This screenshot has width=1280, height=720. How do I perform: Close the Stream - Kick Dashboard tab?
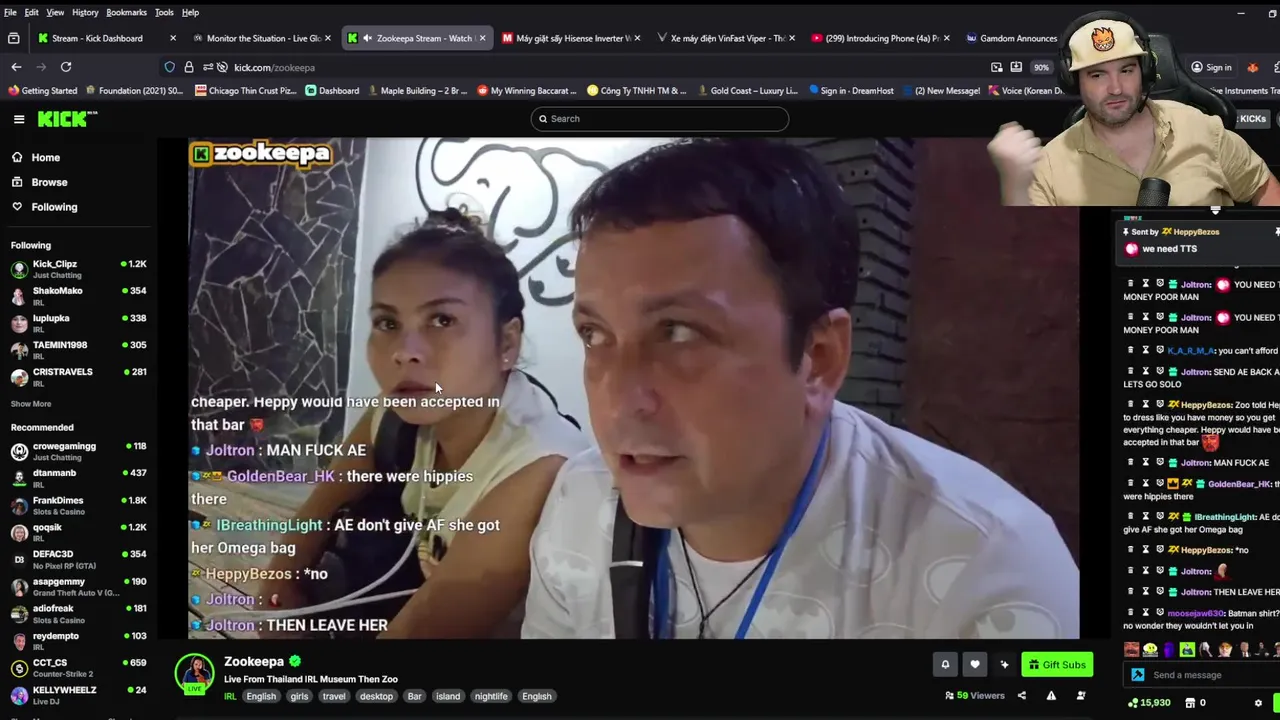(173, 38)
